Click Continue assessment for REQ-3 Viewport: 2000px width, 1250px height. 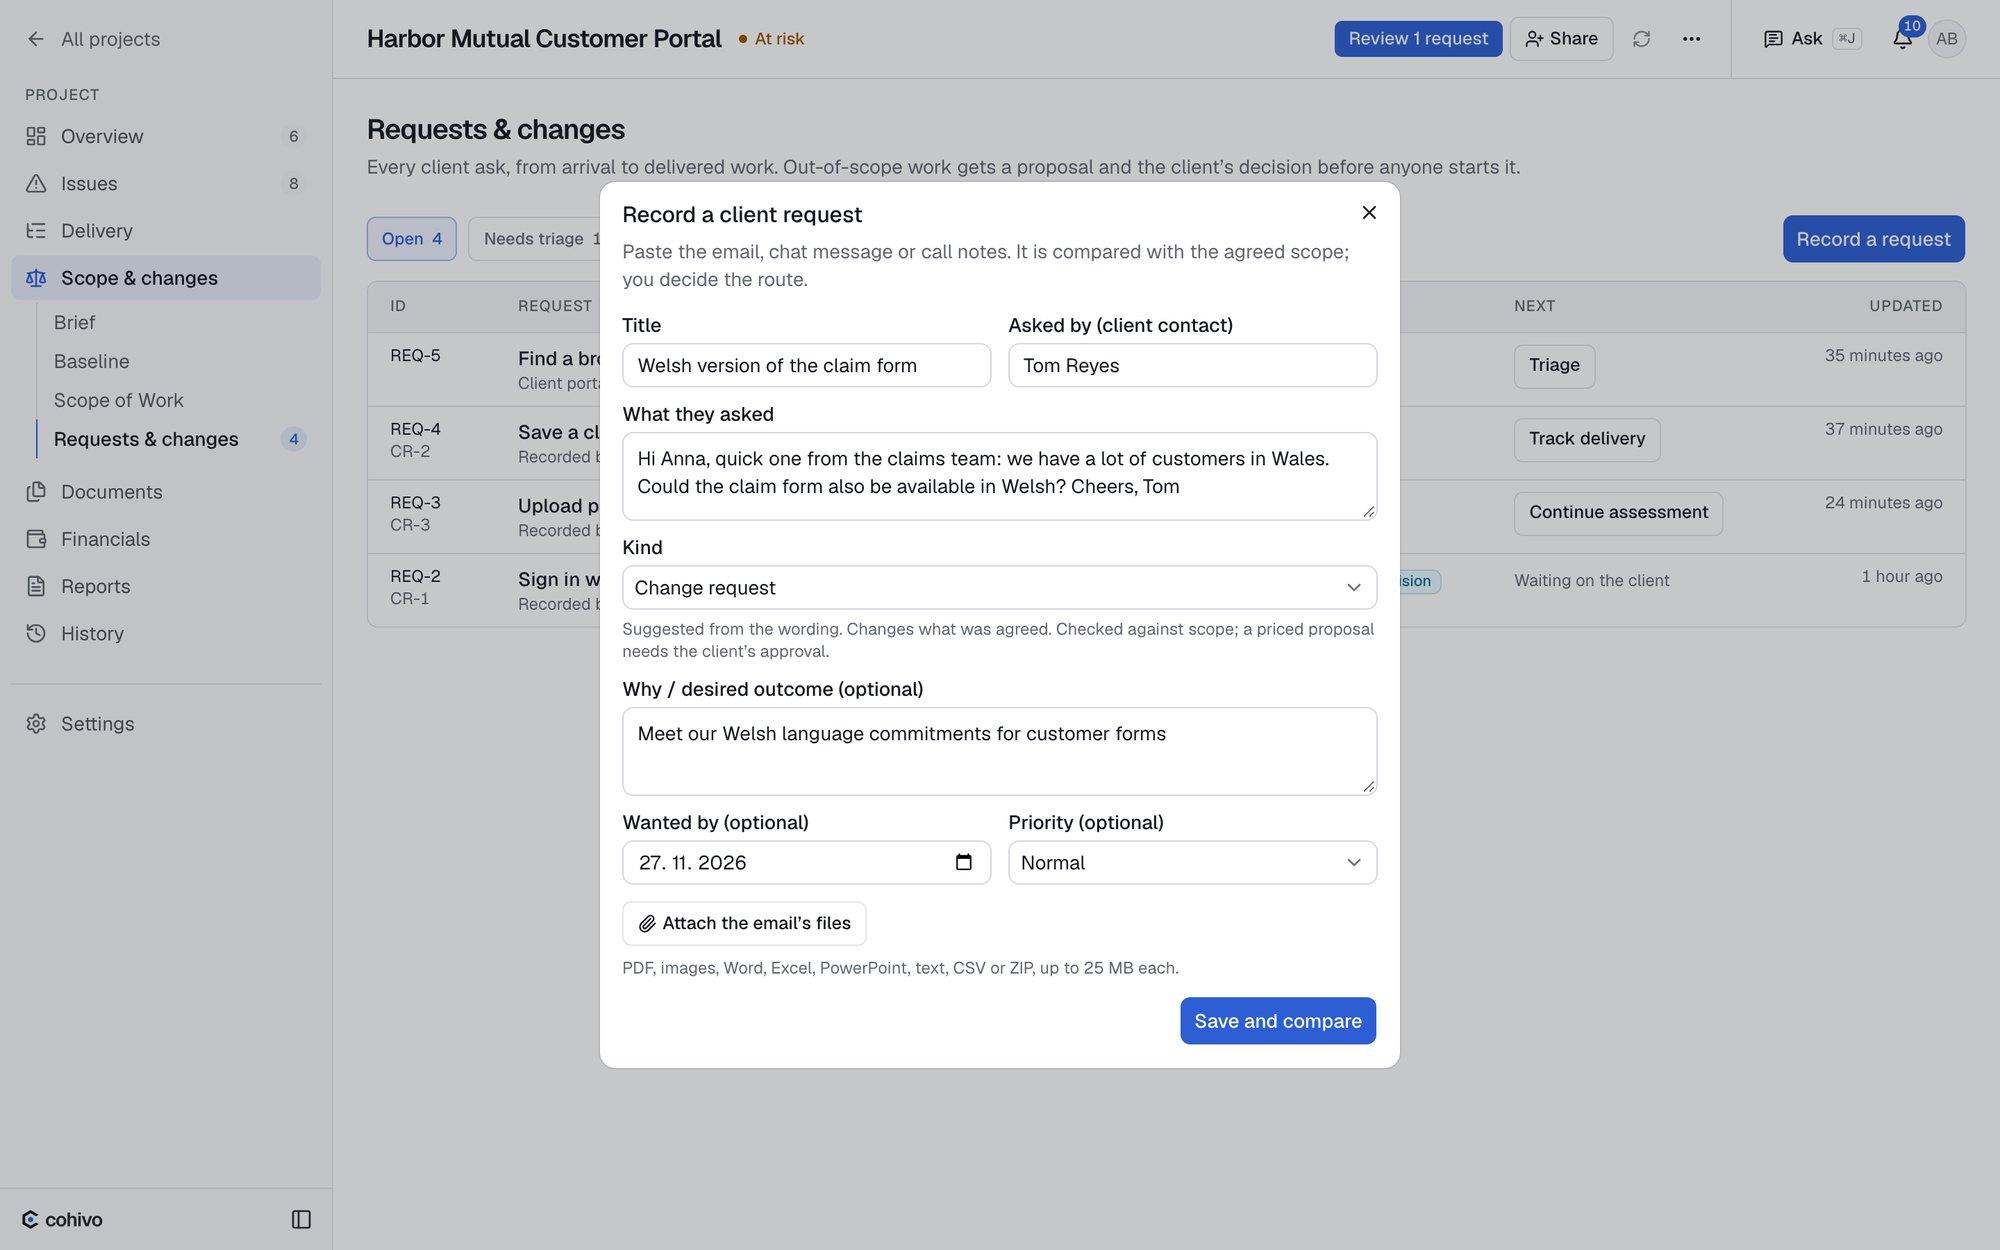tap(1618, 513)
